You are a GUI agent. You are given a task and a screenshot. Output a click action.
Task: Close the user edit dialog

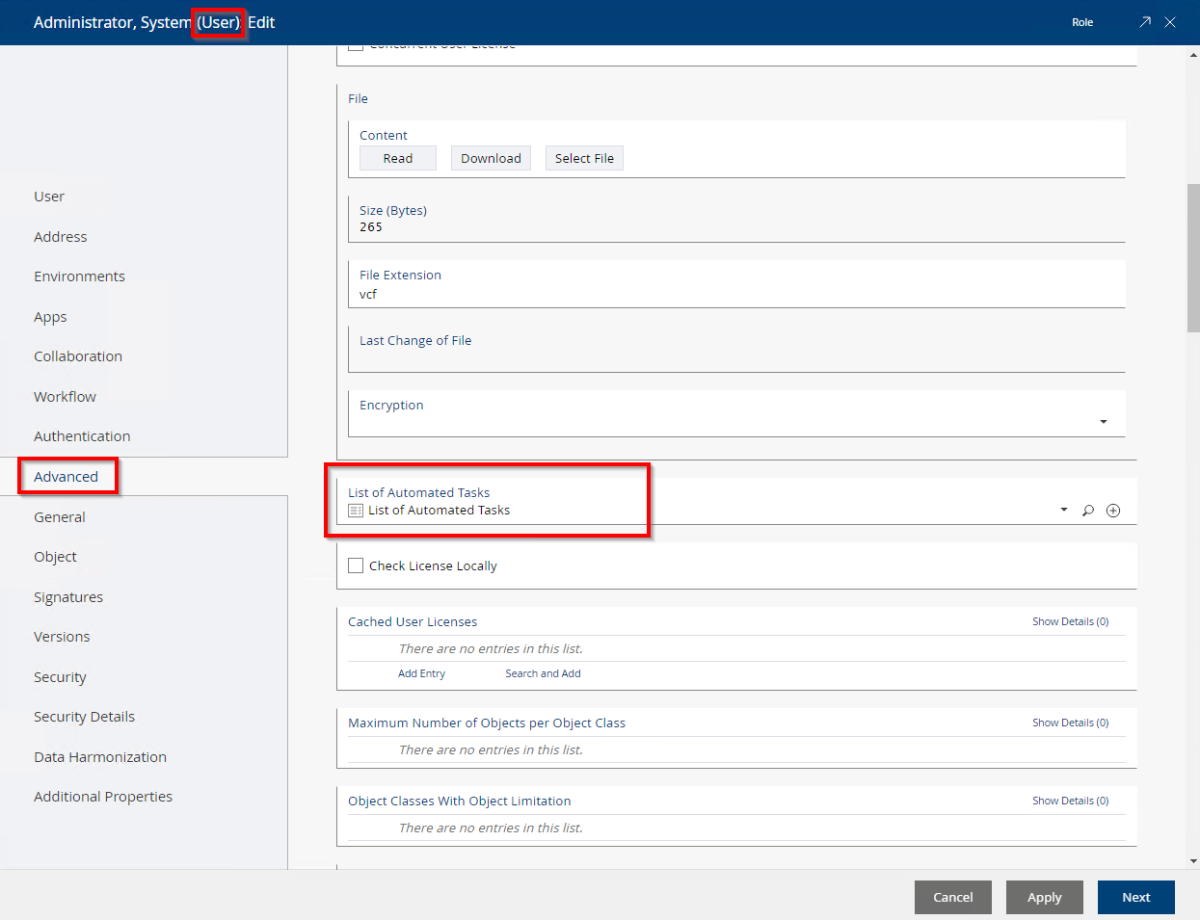(1170, 22)
